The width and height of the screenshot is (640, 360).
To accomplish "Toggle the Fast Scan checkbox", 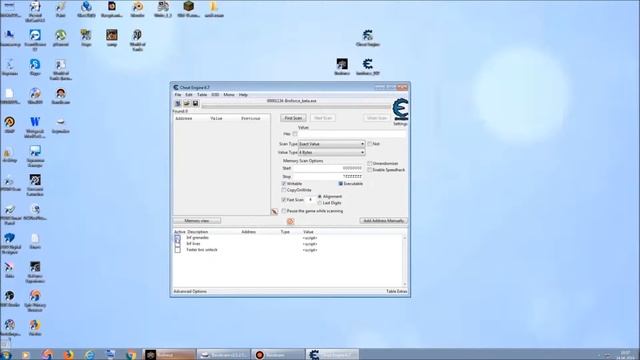I will coord(284,200).
